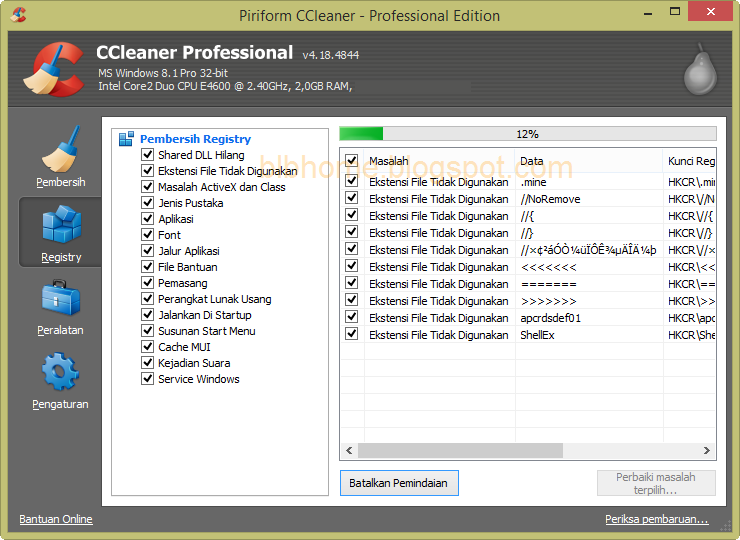The height and width of the screenshot is (540, 740).
Task: Toggle Shared DLL Hilang checkbox
Action: pyautogui.click(x=148, y=154)
